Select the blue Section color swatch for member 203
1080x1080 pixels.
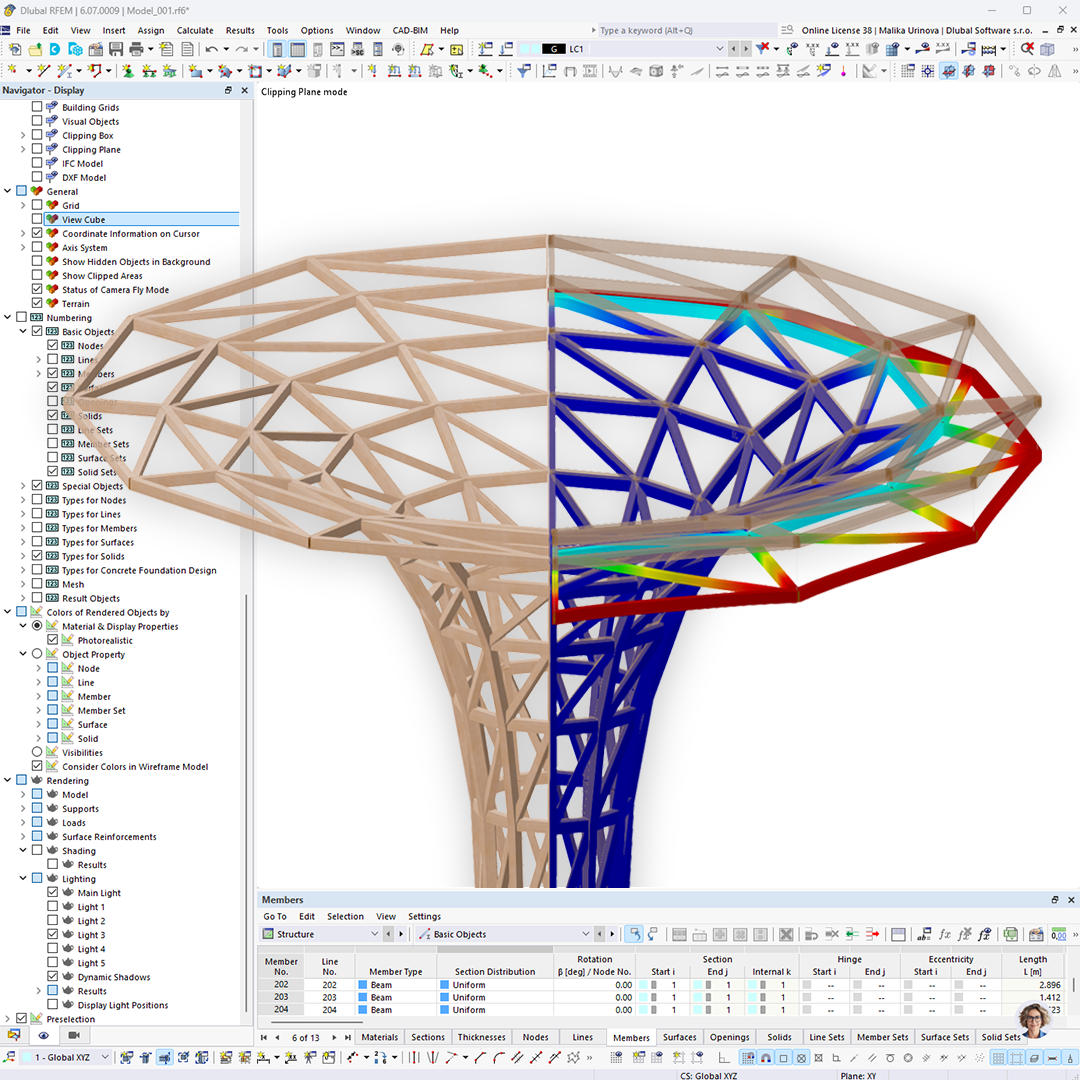444,996
